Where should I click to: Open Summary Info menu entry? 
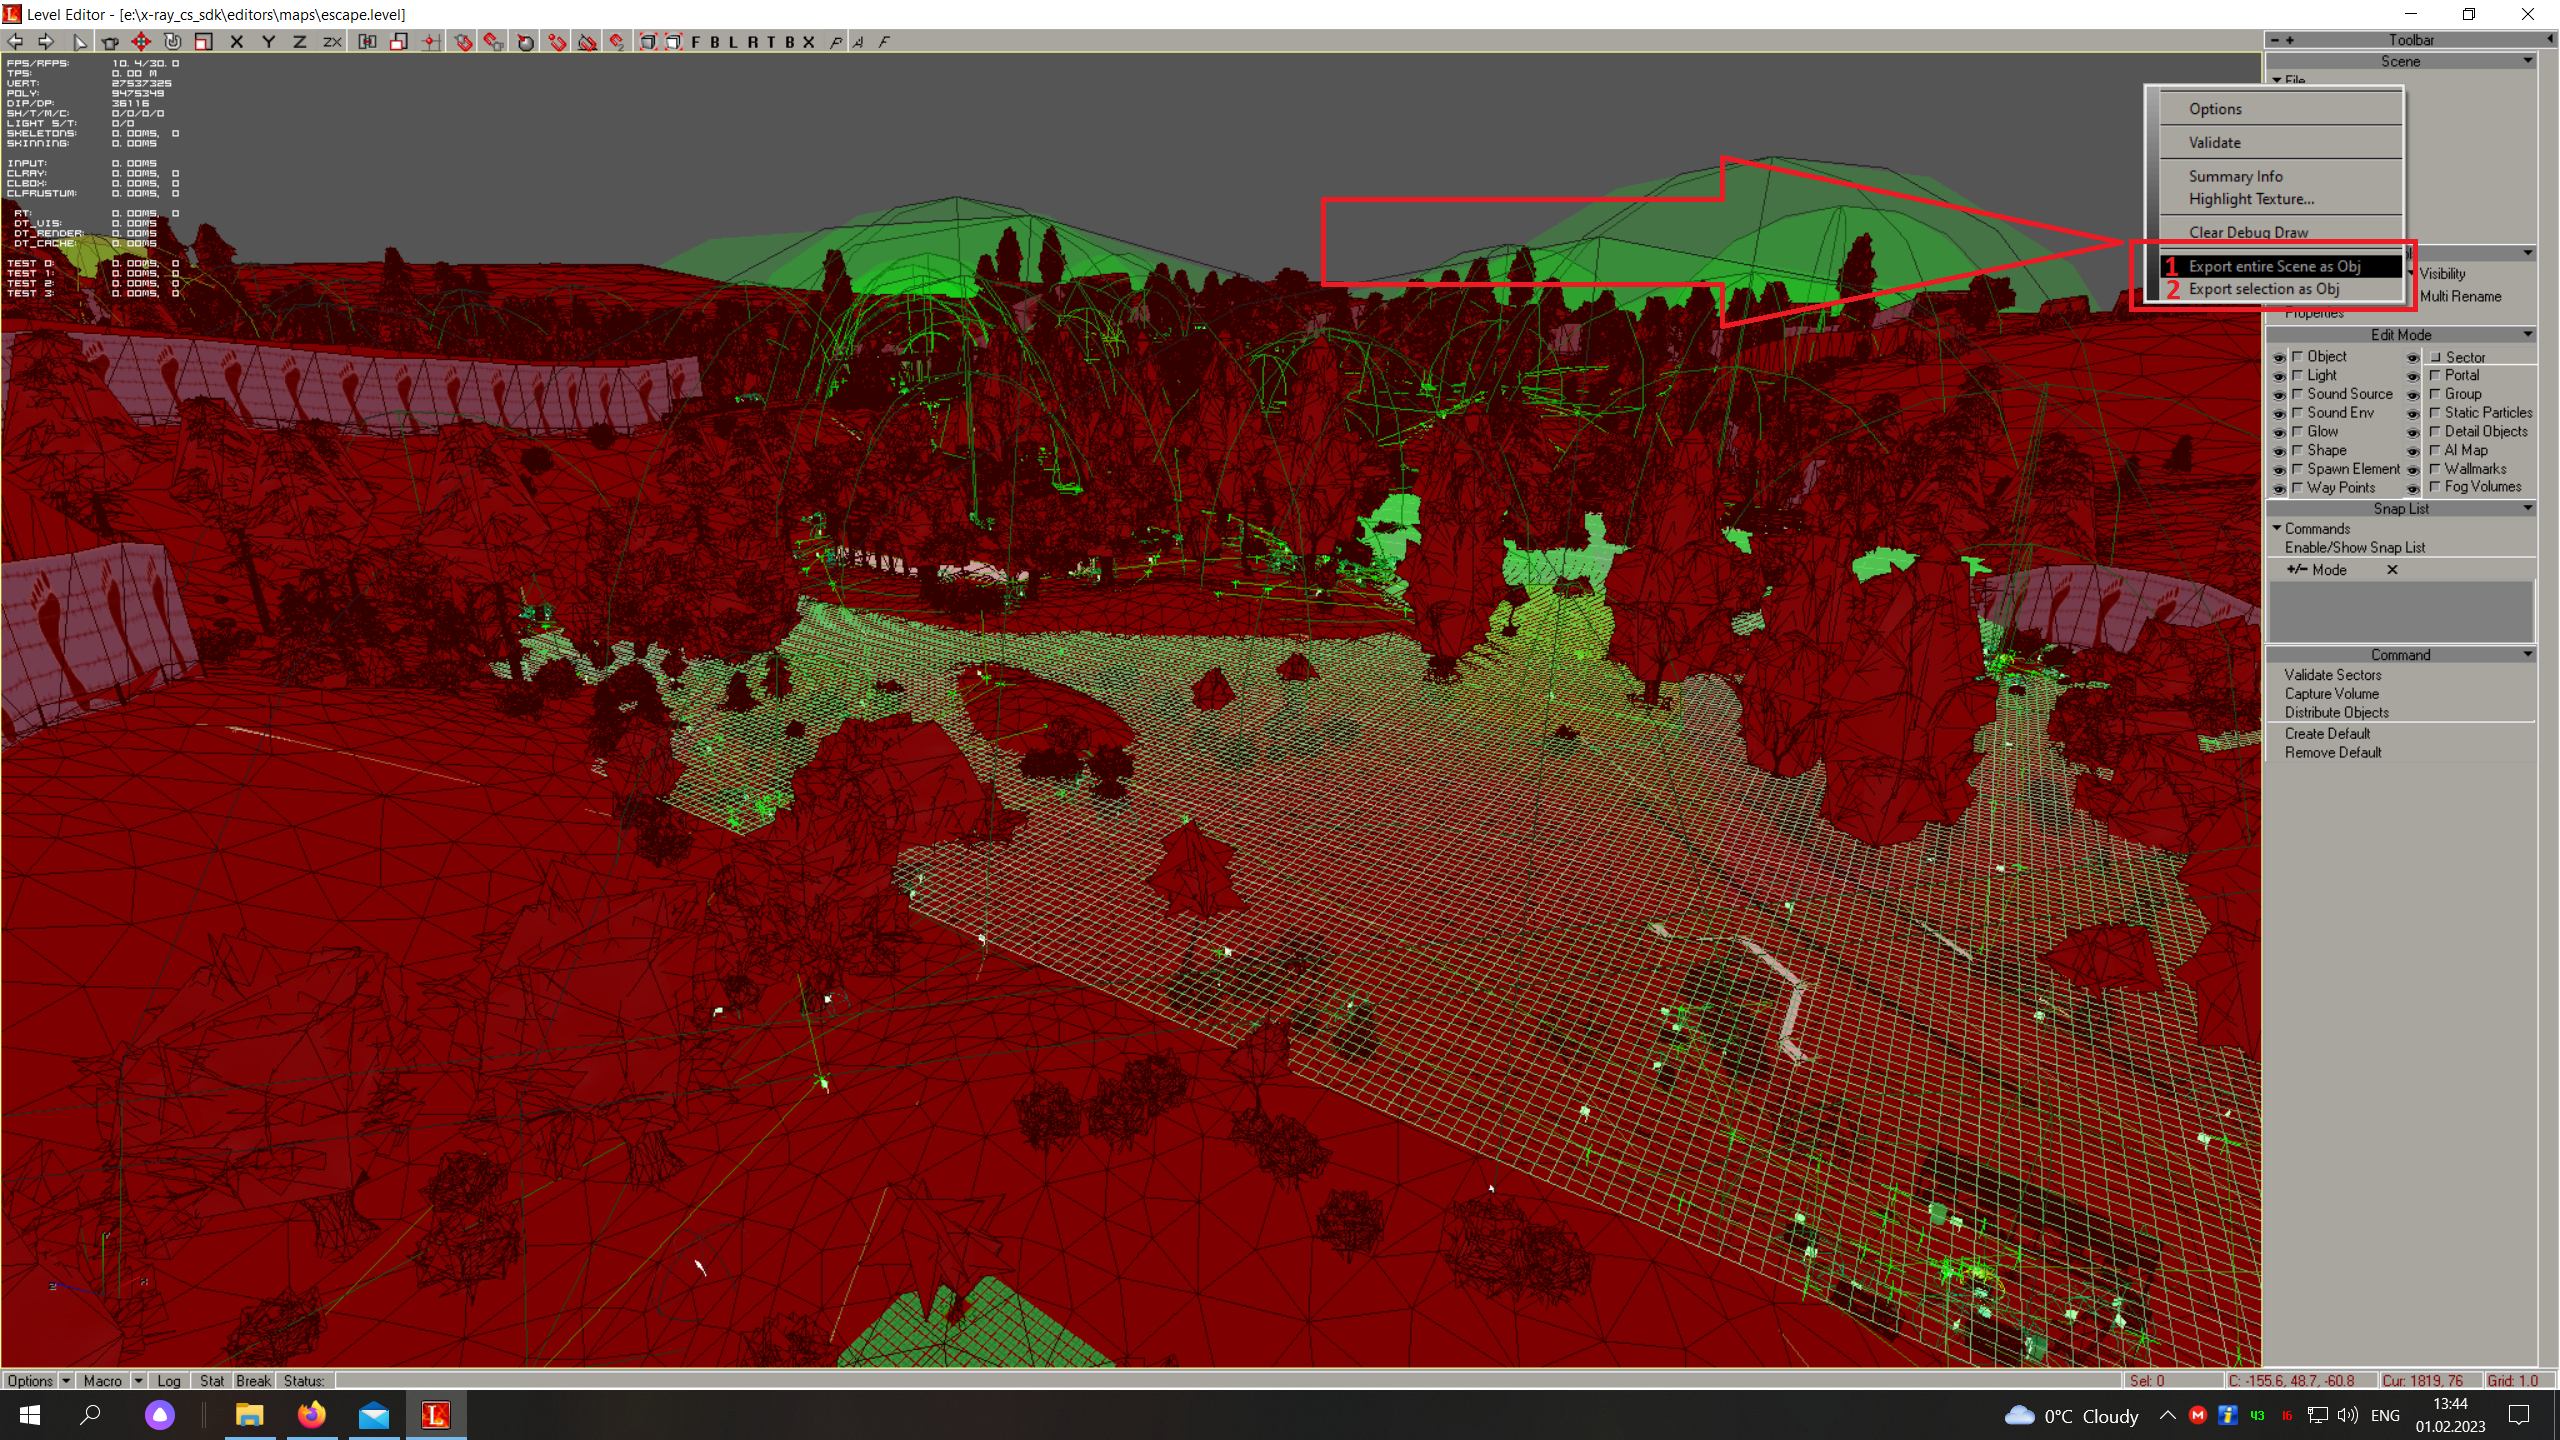pos(2281,176)
